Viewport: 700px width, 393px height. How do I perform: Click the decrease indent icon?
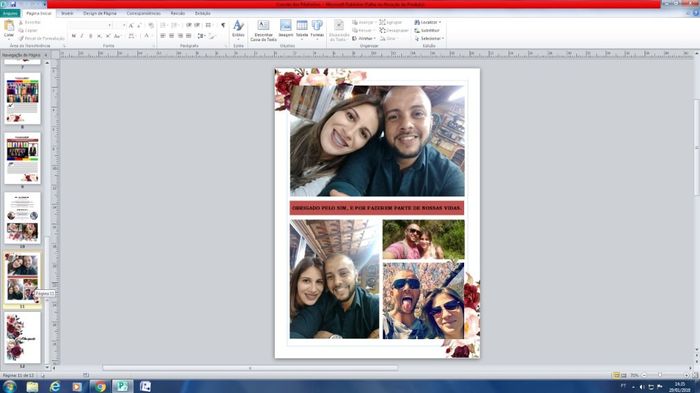point(189,25)
